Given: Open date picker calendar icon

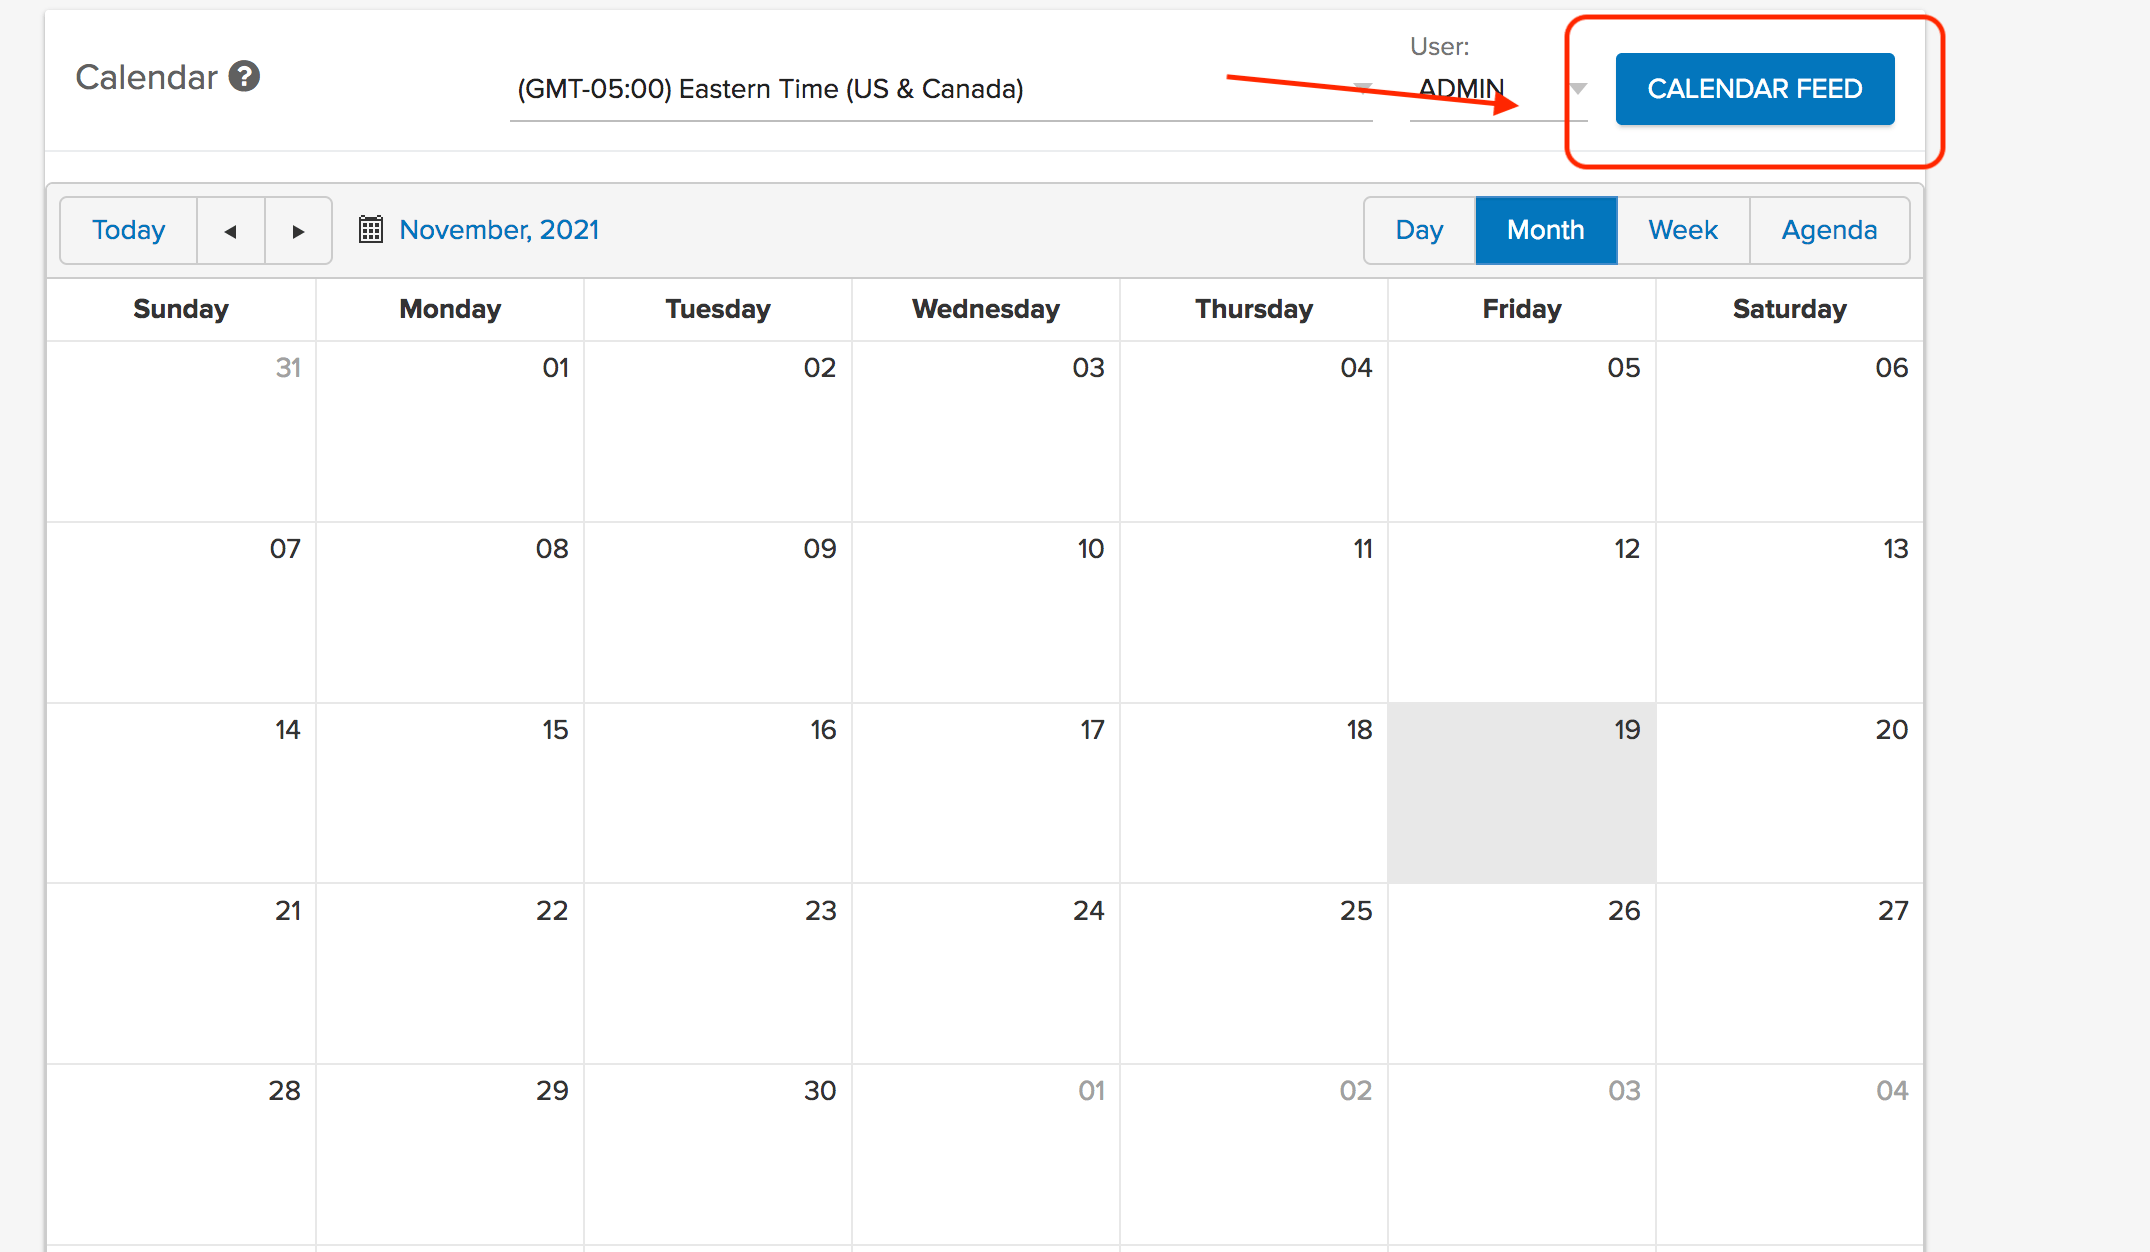Looking at the screenshot, I should pos(371,230).
